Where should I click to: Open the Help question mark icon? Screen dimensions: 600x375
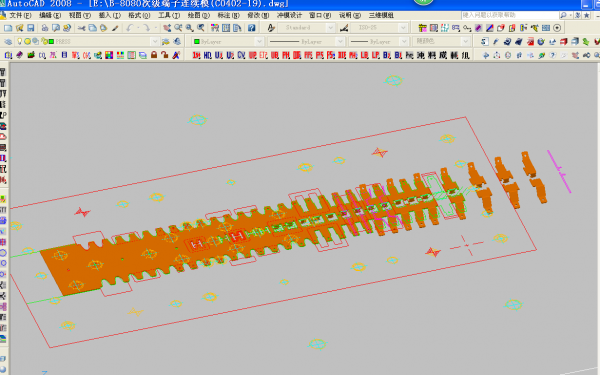pyautogui.click(x=251, y=28)
